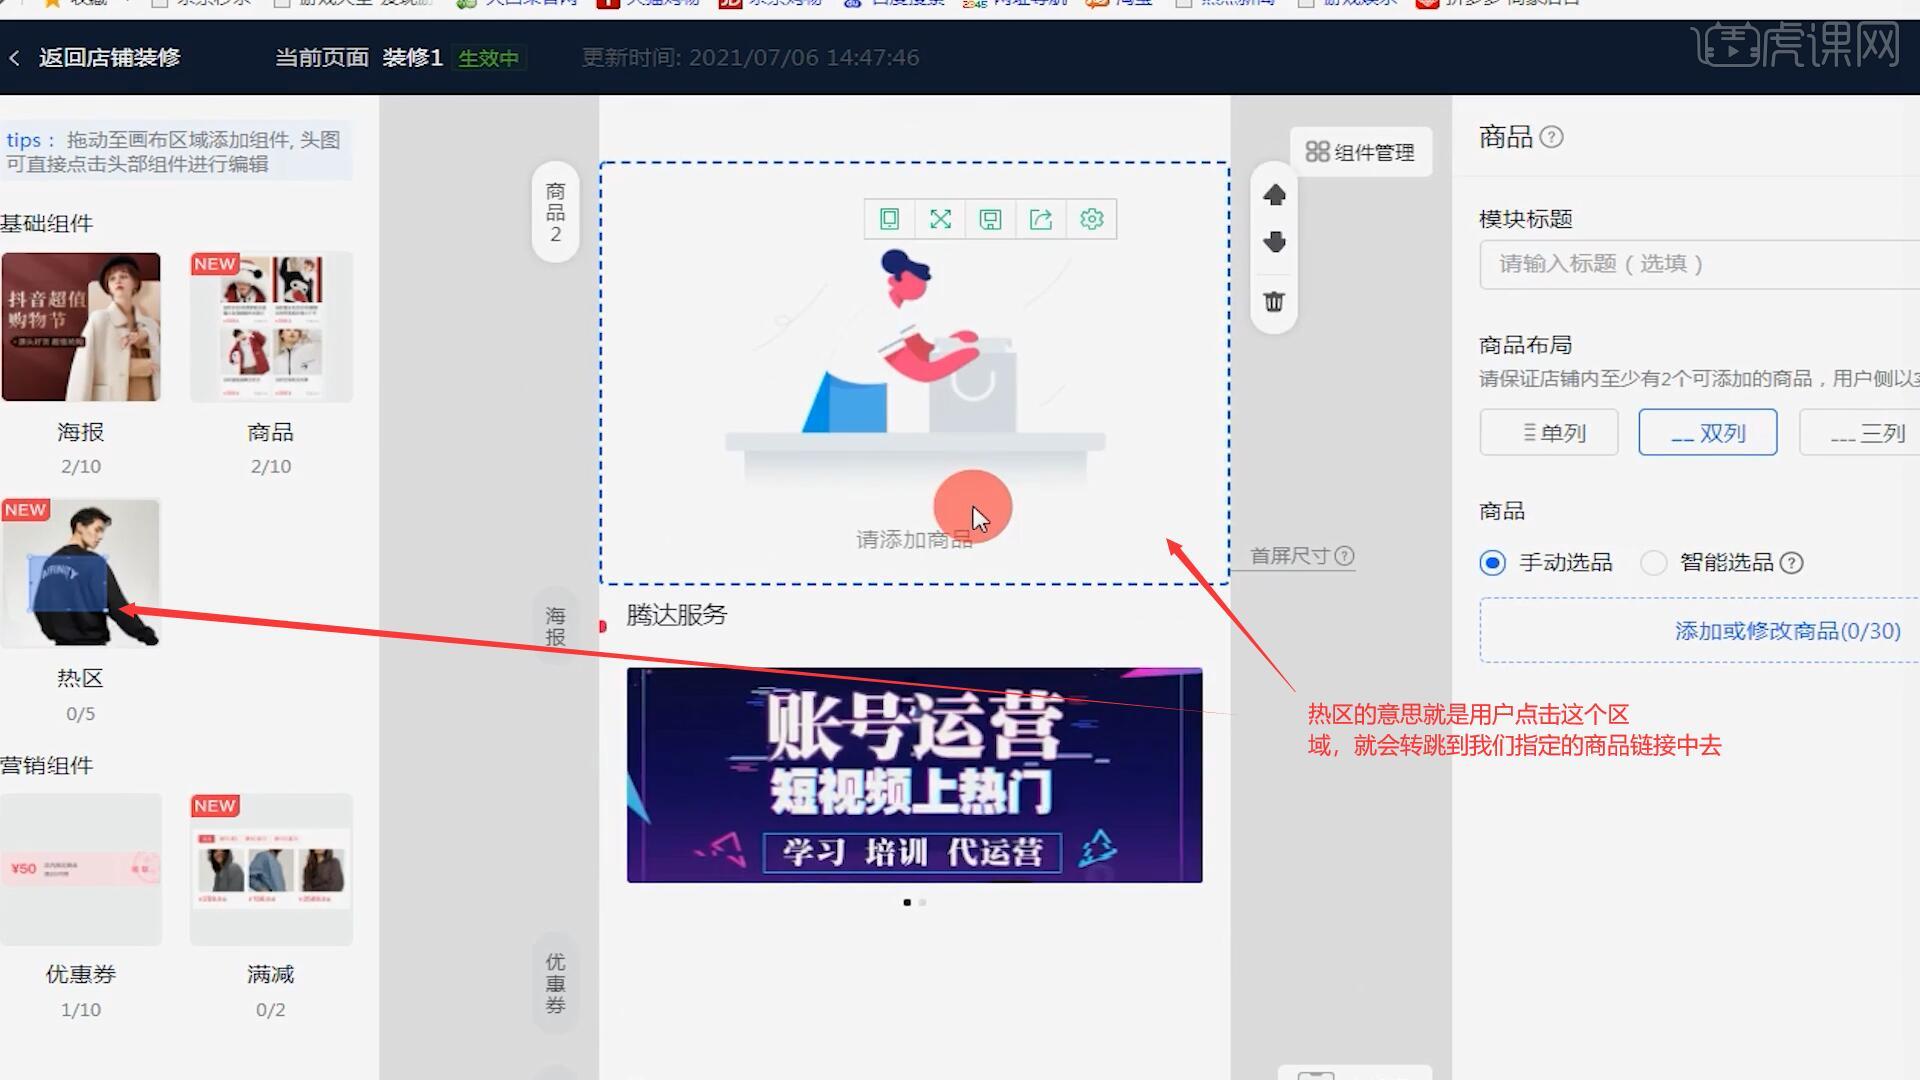Click the help icon next to 商品 heading
1920x1080 pixels.
pyautogui.click(x=1551, y=137)
